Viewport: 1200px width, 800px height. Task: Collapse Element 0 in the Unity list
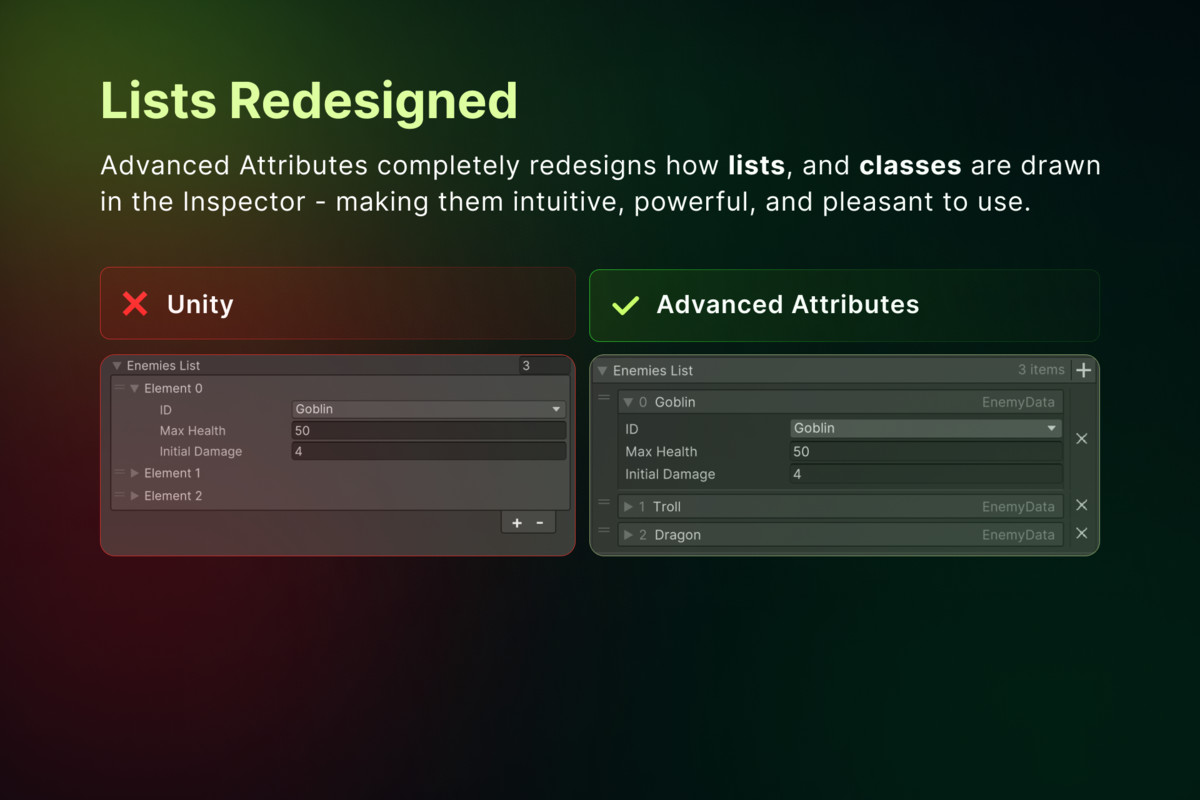coord(135,389)
